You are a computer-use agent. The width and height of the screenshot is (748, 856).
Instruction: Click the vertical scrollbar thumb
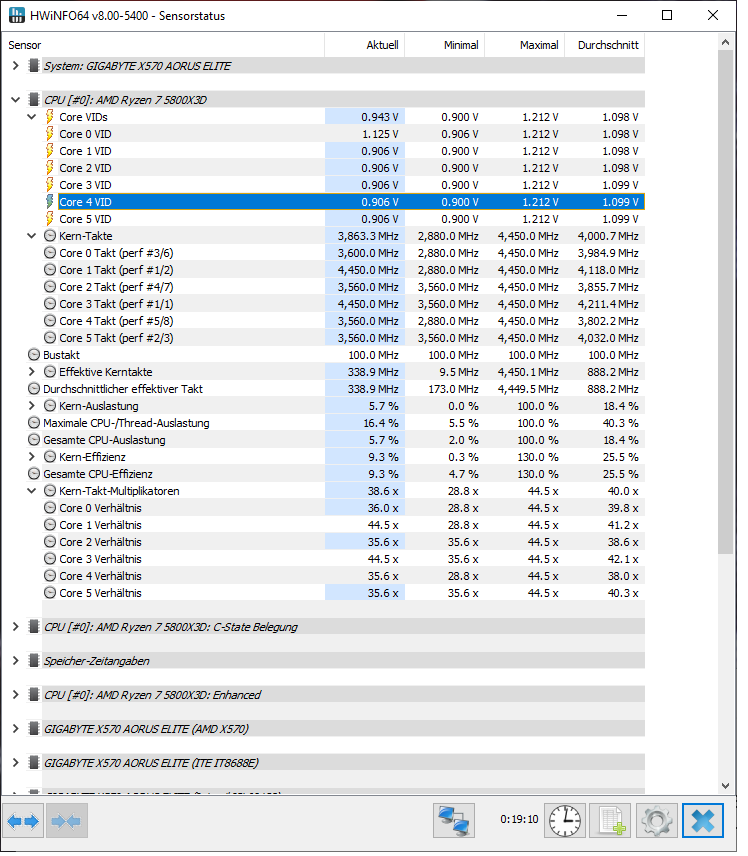click(727, 303)
